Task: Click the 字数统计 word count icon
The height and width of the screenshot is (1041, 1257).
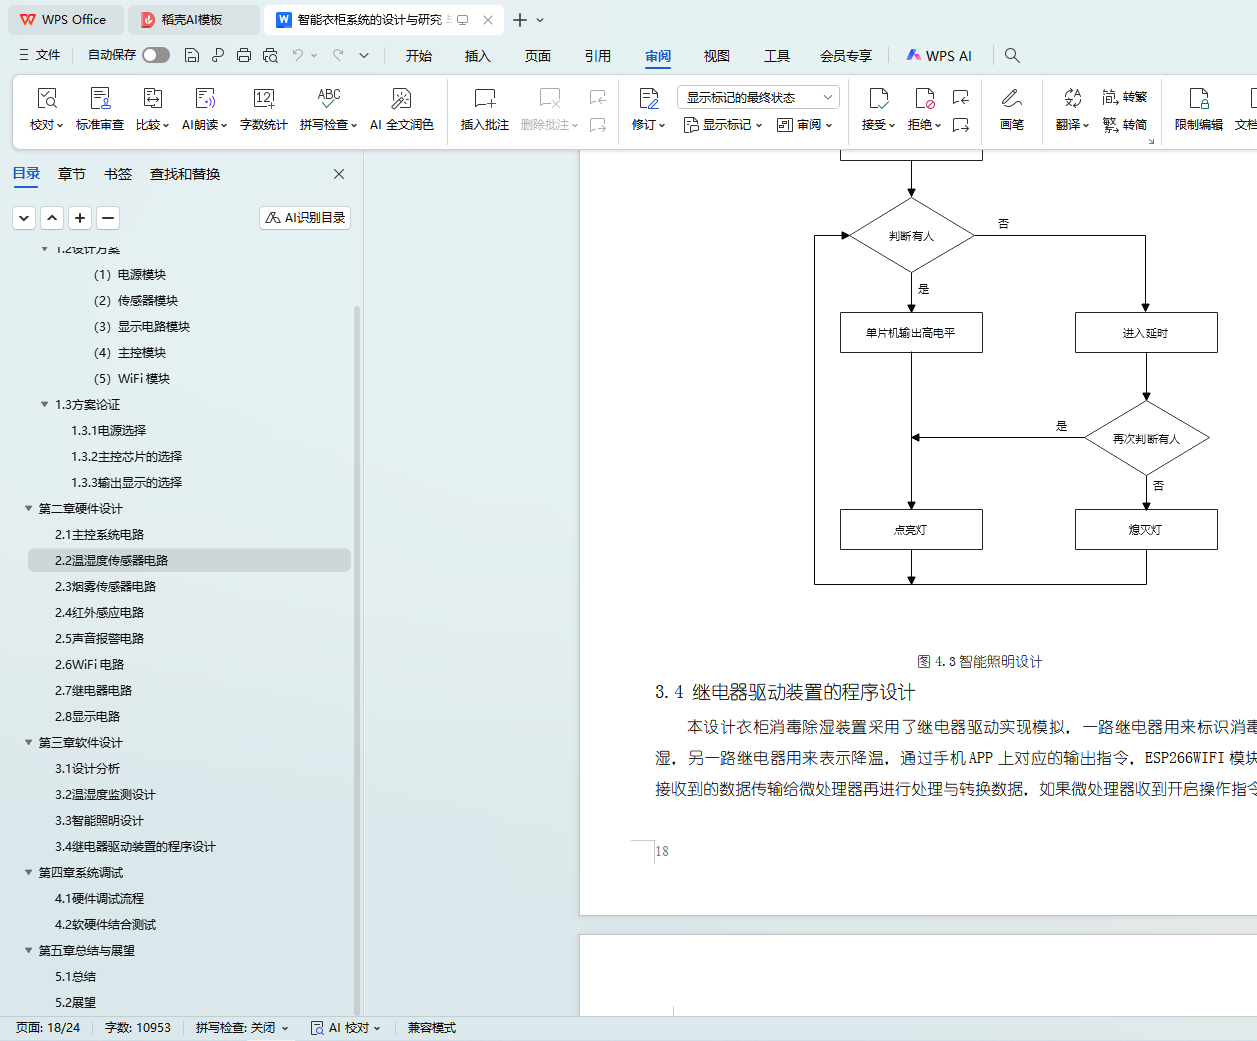Action: 263,108
